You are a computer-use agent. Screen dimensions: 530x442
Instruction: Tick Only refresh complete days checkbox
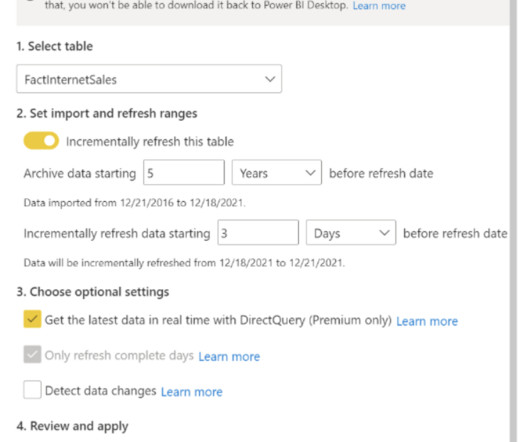pyautogui.click(x=32, y=354)
